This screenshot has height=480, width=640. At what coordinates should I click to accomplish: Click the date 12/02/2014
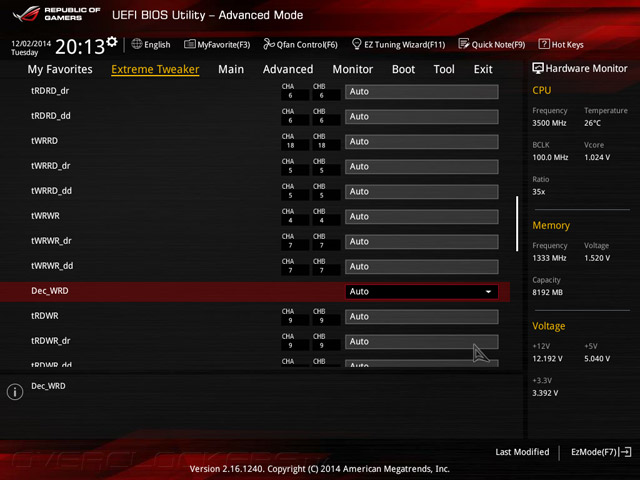[31, 43]
